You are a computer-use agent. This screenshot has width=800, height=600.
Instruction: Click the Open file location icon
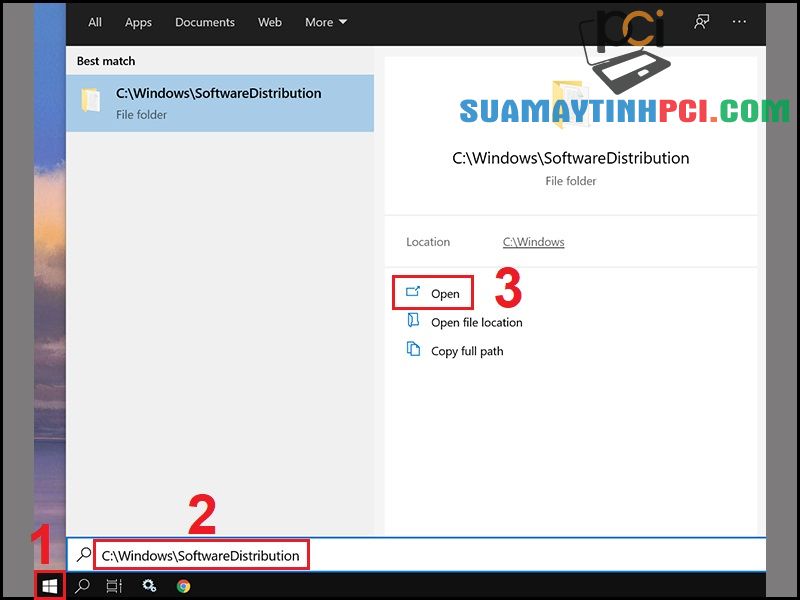[413, 321]
